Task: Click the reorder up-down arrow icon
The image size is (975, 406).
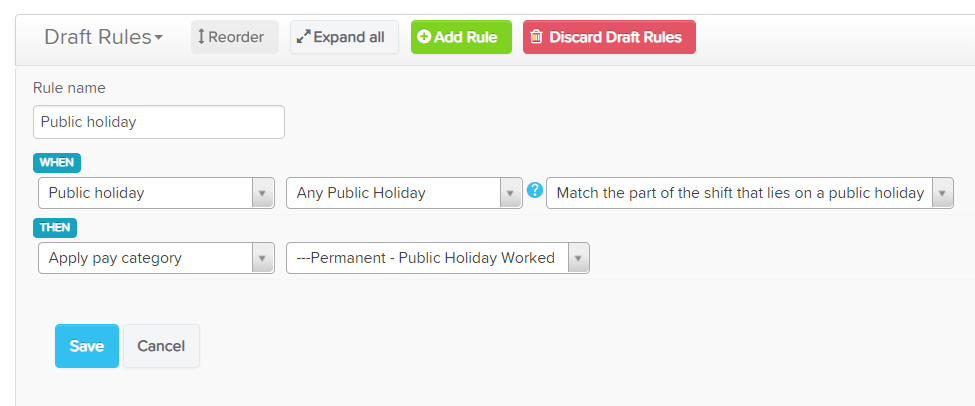Action: coord(201,37)
